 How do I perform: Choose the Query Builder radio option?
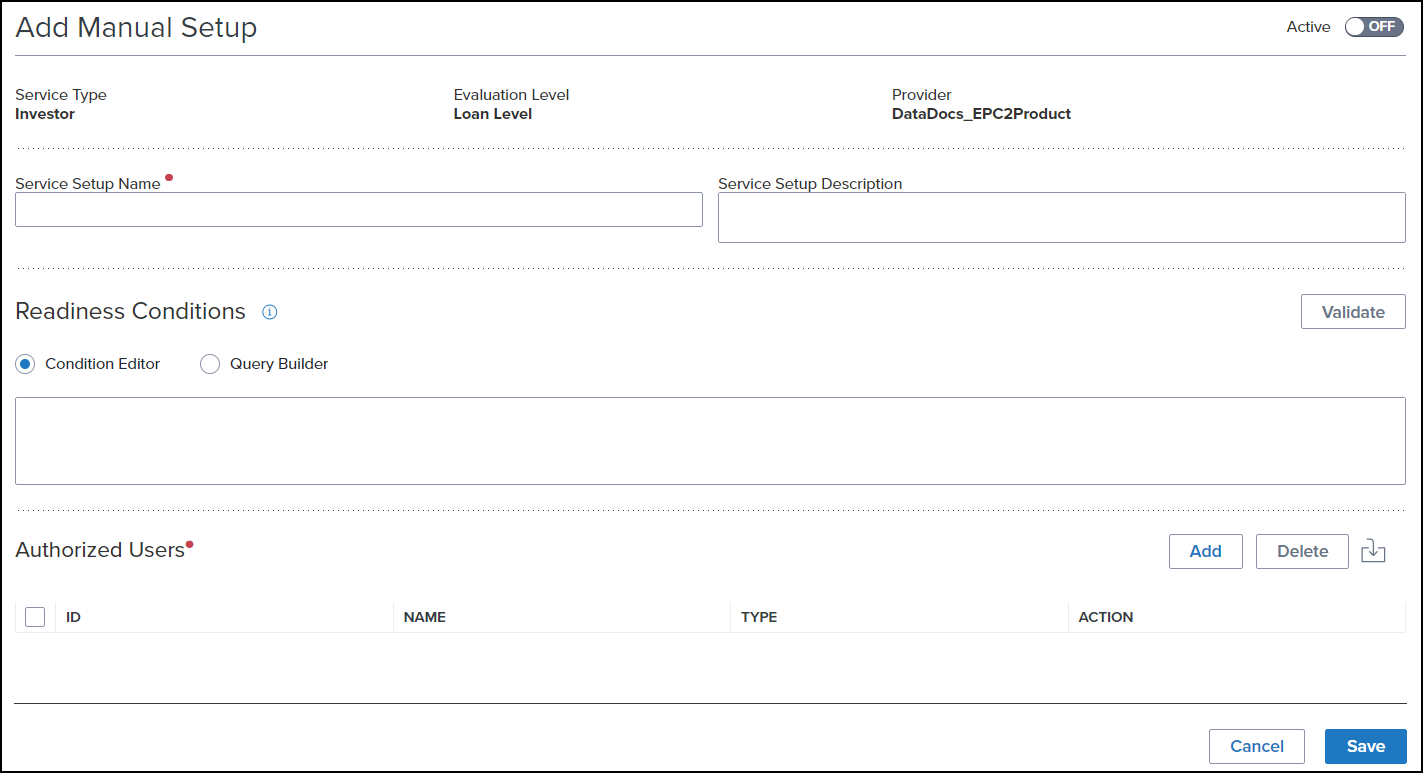(x=210, y=364)
